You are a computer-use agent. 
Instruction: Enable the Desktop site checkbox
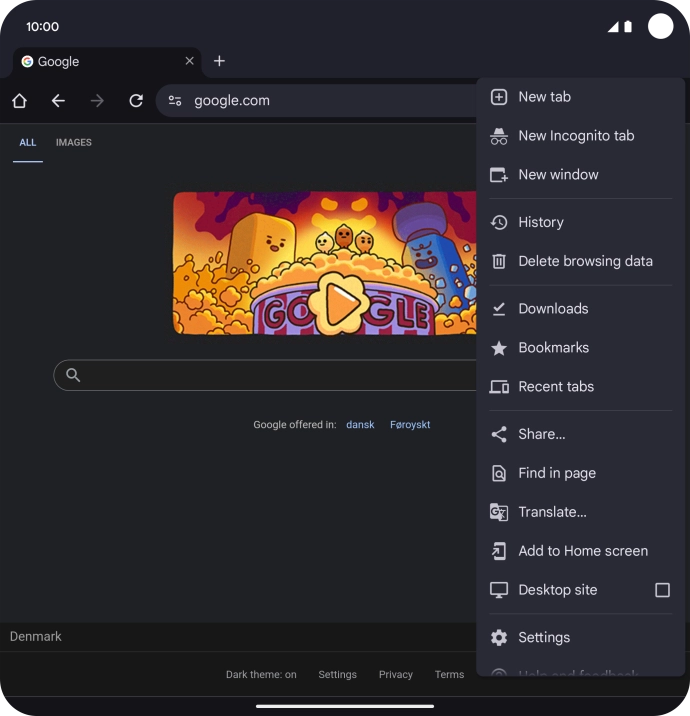point(662,590)
